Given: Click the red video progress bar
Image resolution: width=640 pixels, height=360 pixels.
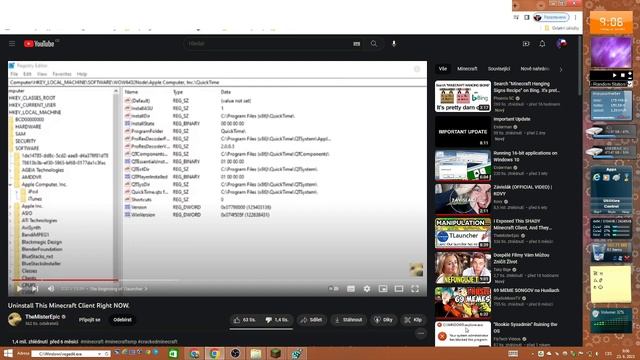Looking at the screenshot, I should [65, 280].
